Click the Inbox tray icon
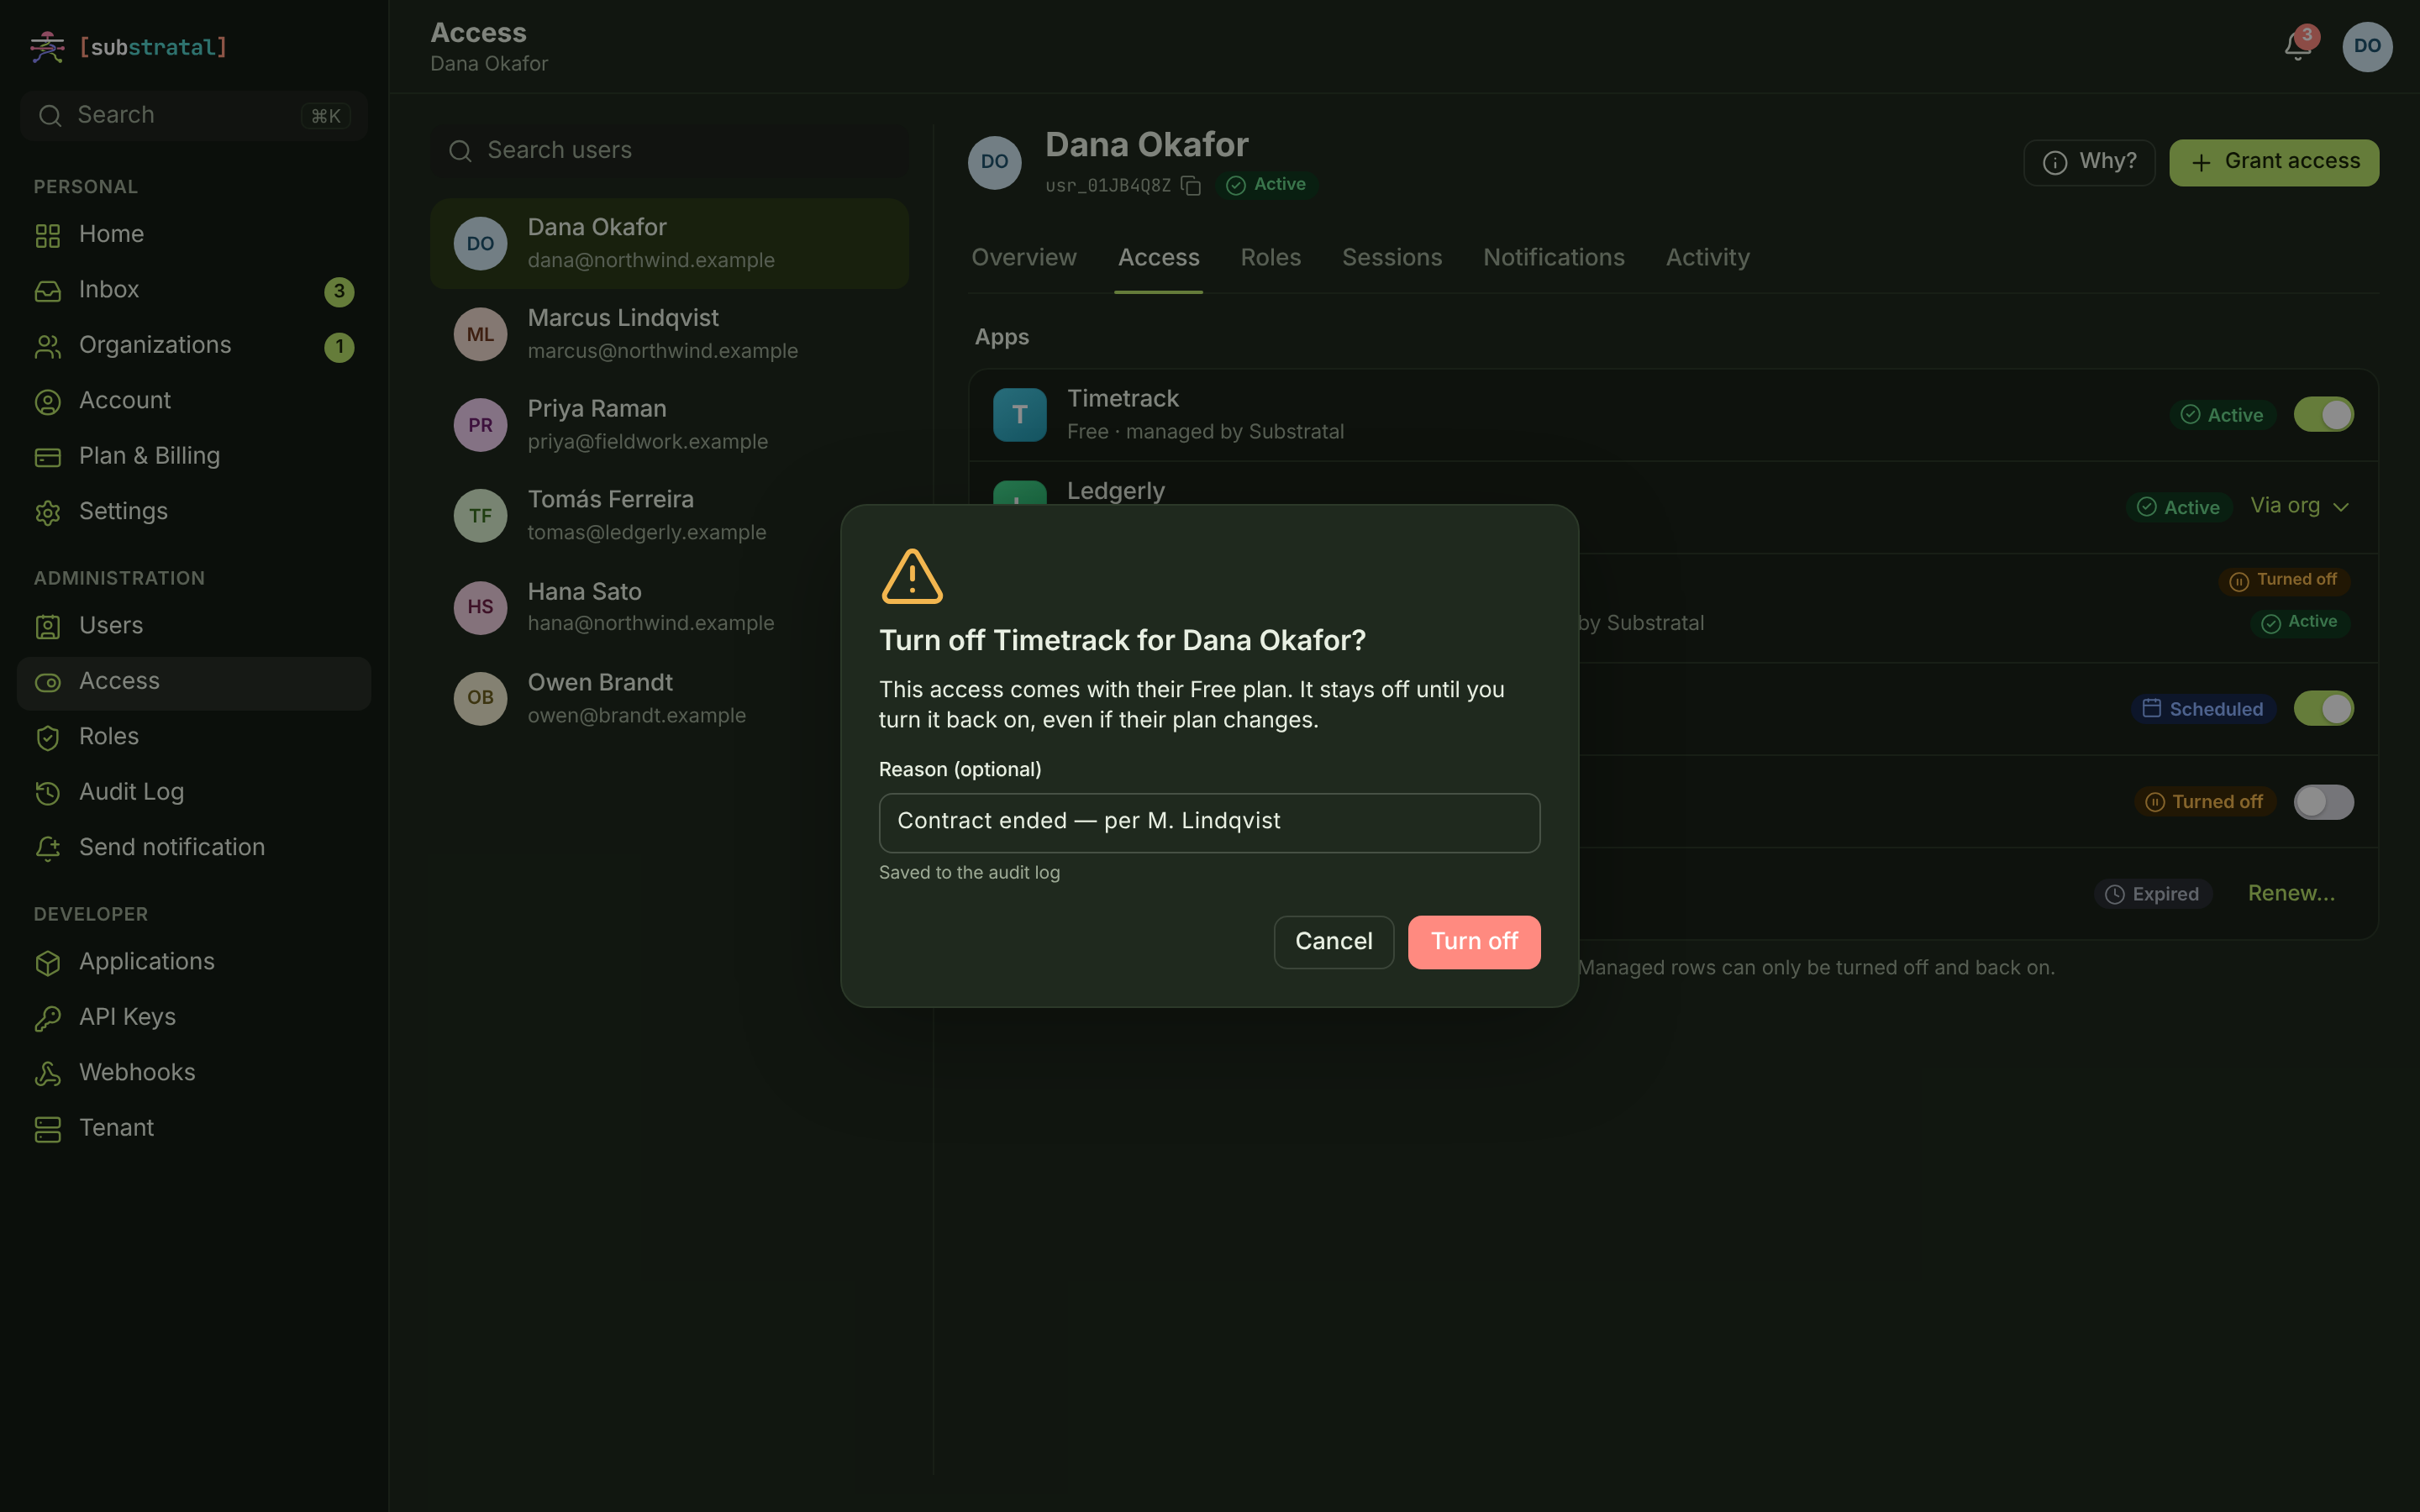The width and height of the screenshot is (2420, 1512). click(x=48, y=291)
